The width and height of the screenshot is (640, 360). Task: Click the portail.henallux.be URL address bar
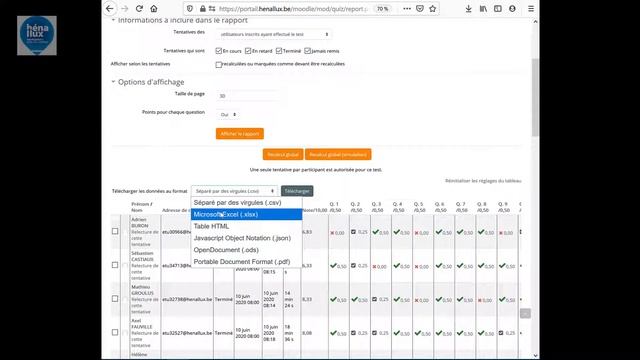(x=293, y=9)
